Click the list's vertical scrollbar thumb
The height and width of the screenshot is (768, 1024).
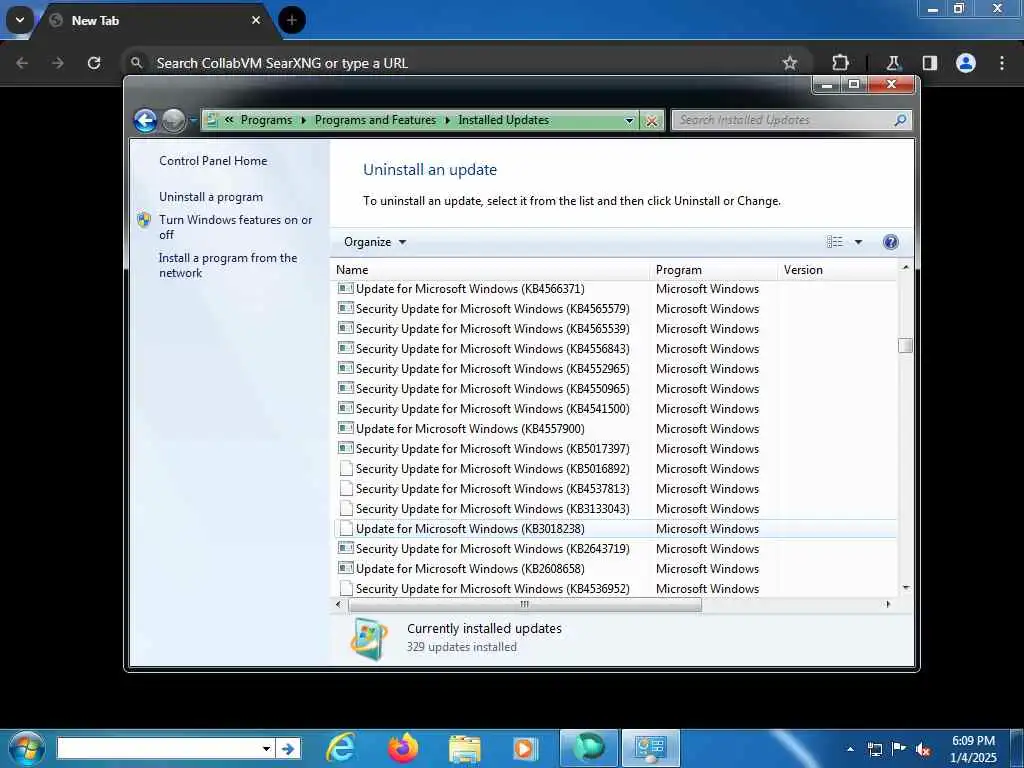pyautogui.click(x=905, y=345)
